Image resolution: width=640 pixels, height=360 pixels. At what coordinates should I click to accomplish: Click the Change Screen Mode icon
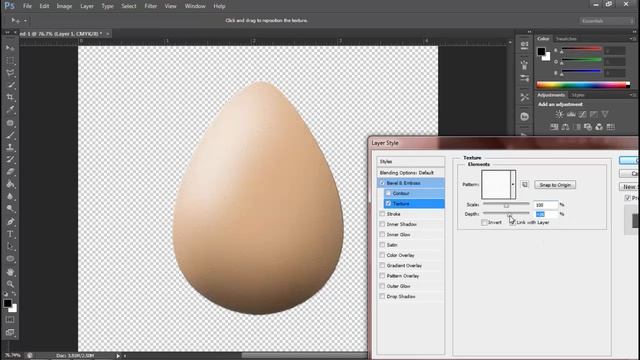coord(10,333)
